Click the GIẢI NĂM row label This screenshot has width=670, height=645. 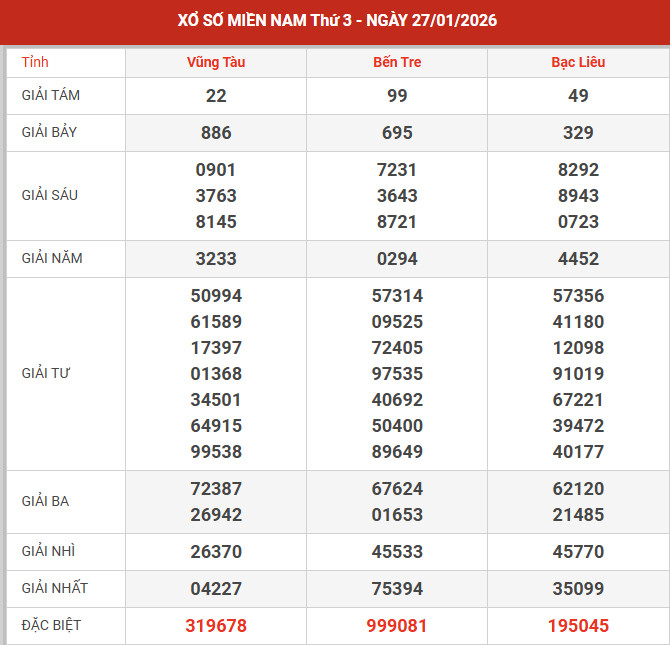tap(52, 258)
